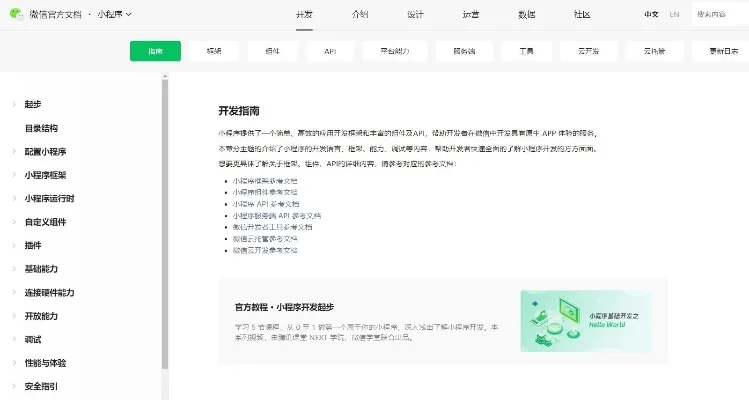Open the 小程序 API 参考文档 link
Image resolution: width=749 pixels, height=400 pixels.
pos(266,204)
